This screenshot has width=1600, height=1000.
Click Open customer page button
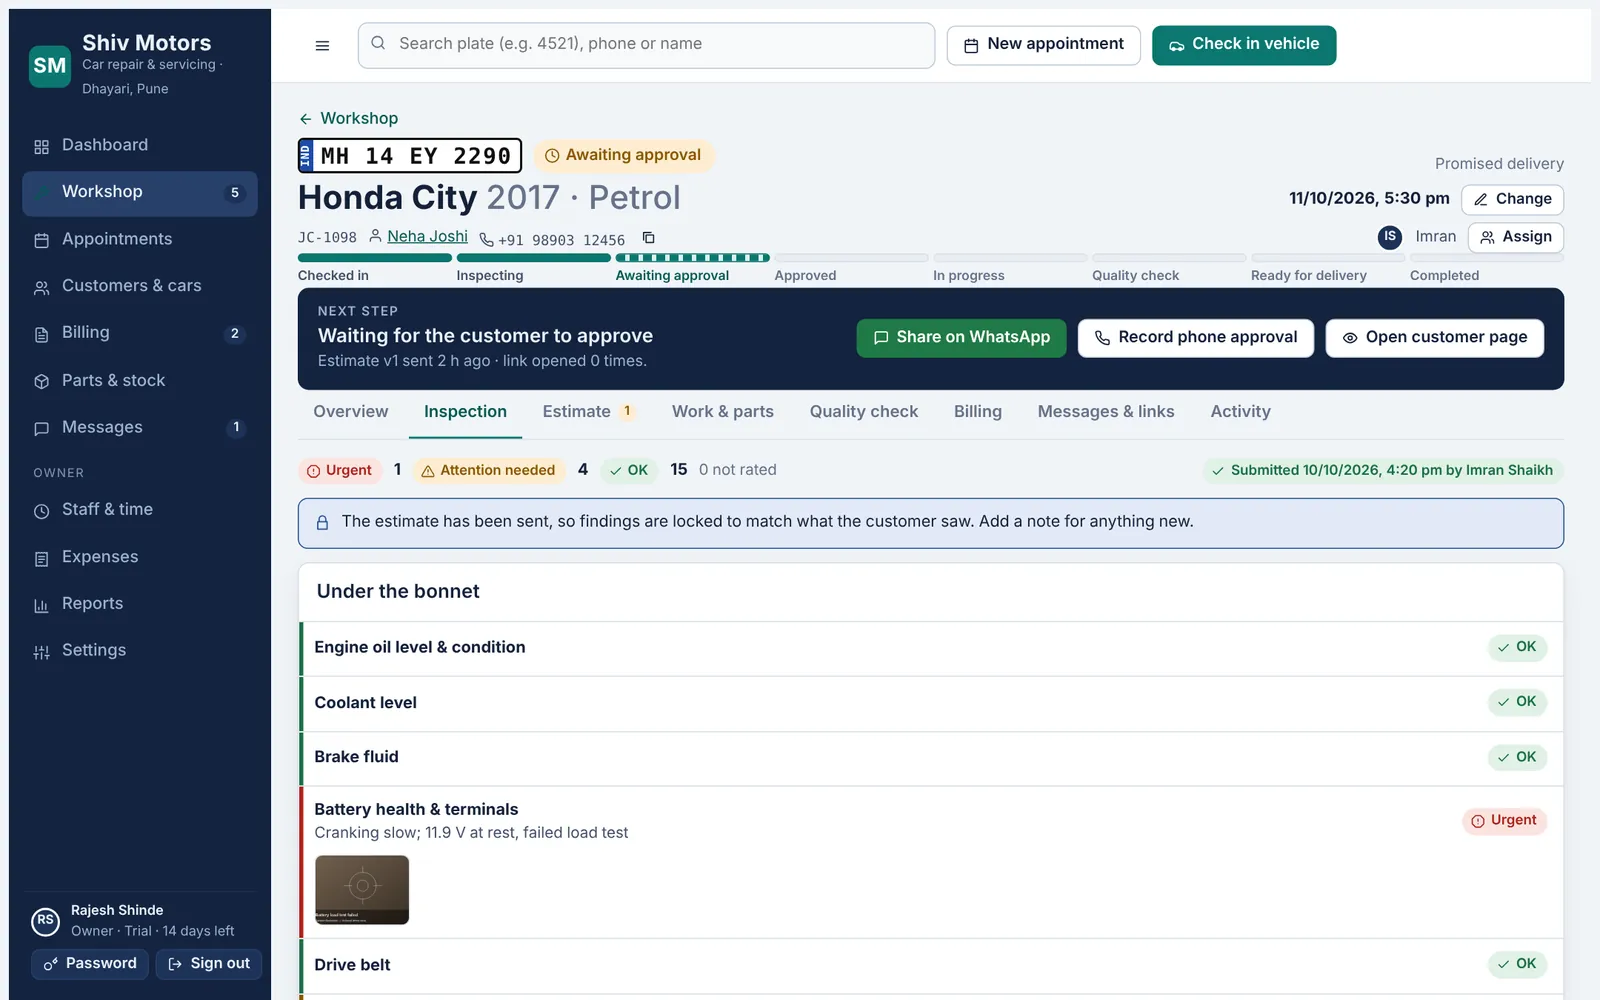[1435, 338]
